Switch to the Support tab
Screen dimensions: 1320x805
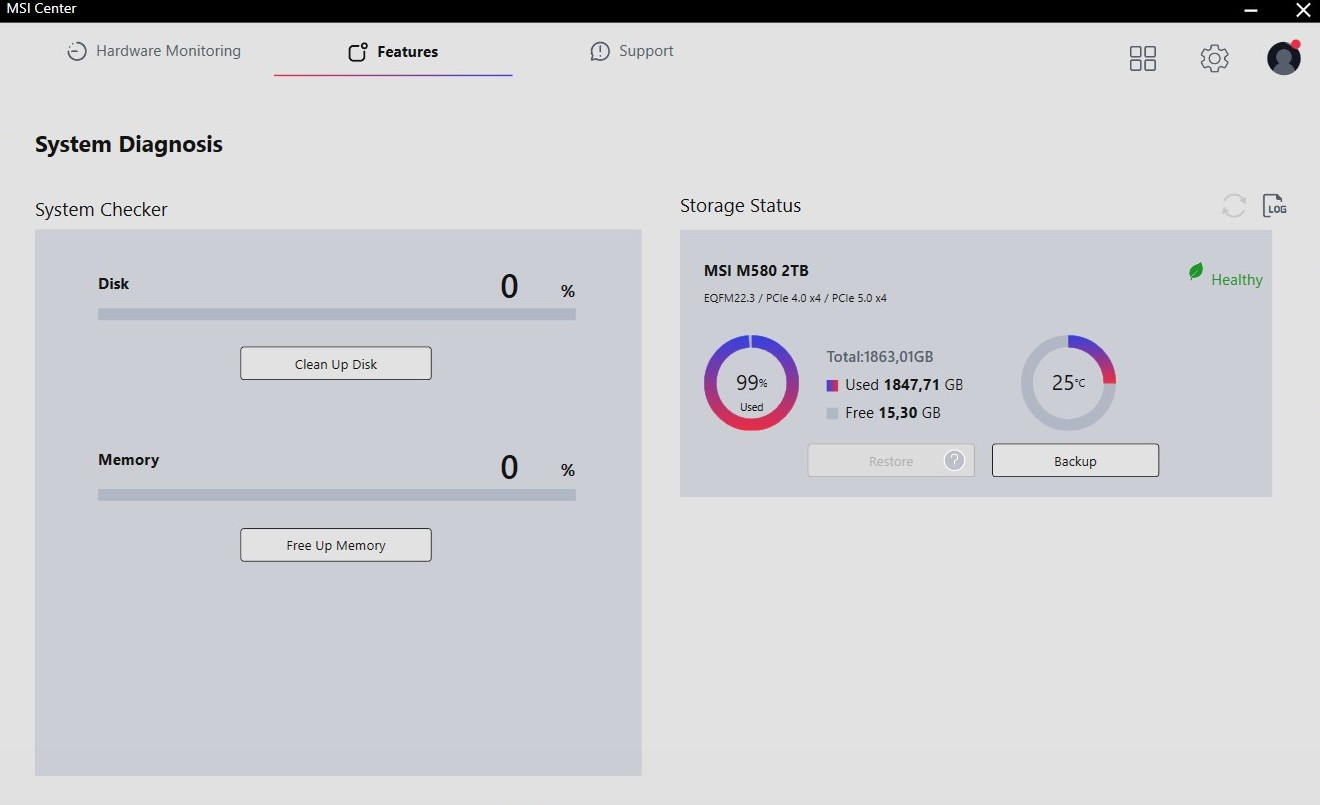click(632, 51)
